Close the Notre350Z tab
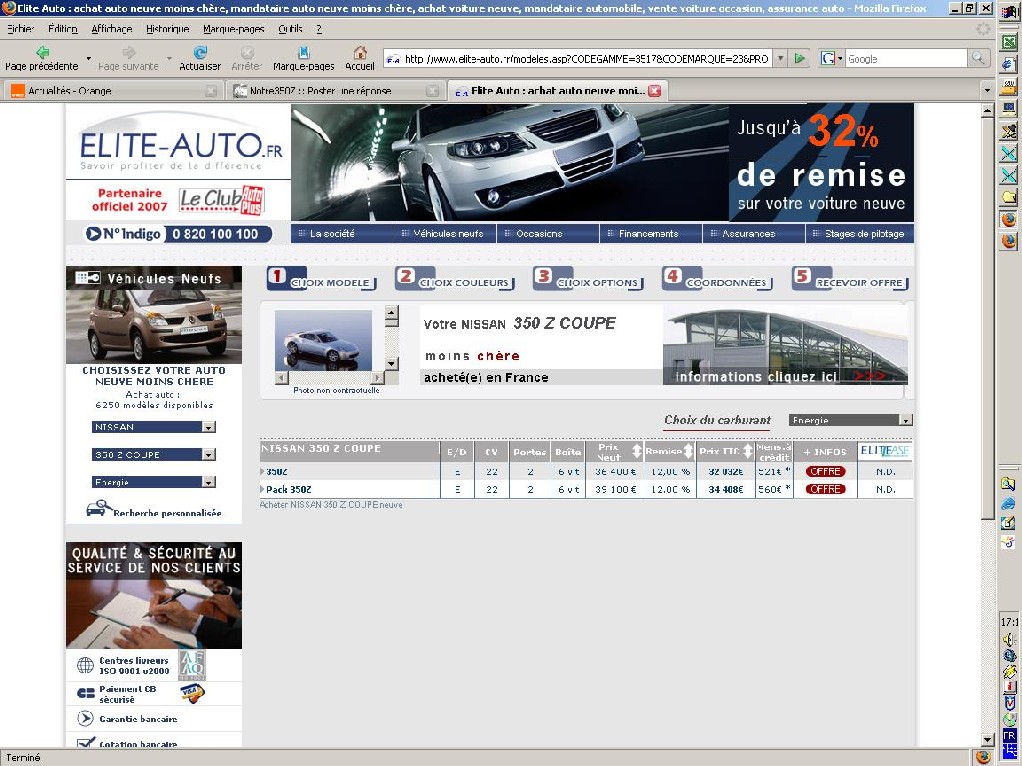1022x766 pixels. (x=432, y=91)
